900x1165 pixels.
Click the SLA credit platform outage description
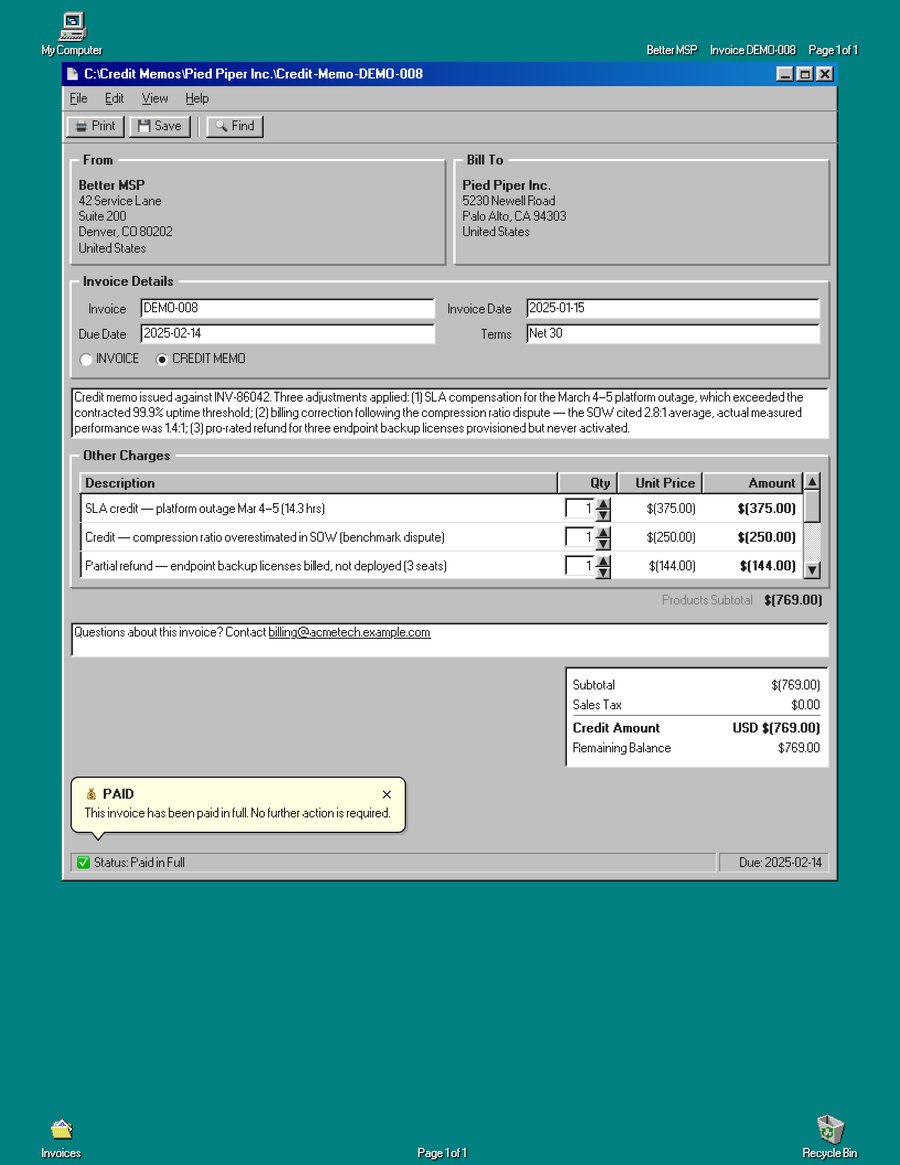205,509
